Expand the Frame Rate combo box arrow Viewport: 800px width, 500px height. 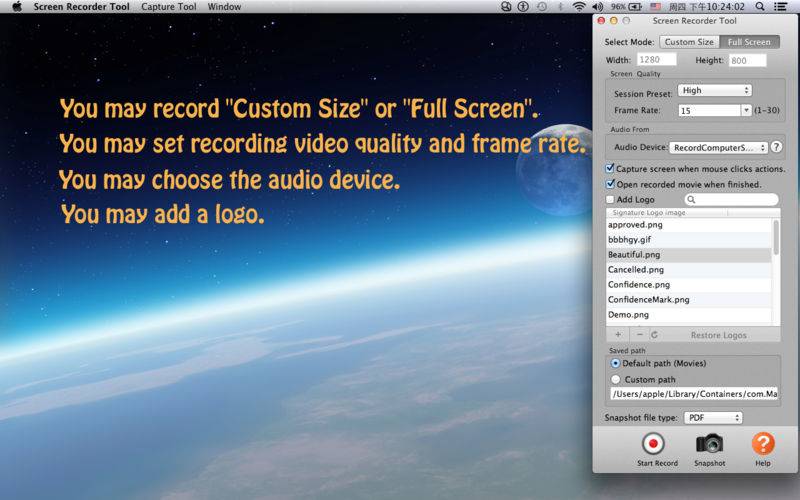tap(746, 110)
